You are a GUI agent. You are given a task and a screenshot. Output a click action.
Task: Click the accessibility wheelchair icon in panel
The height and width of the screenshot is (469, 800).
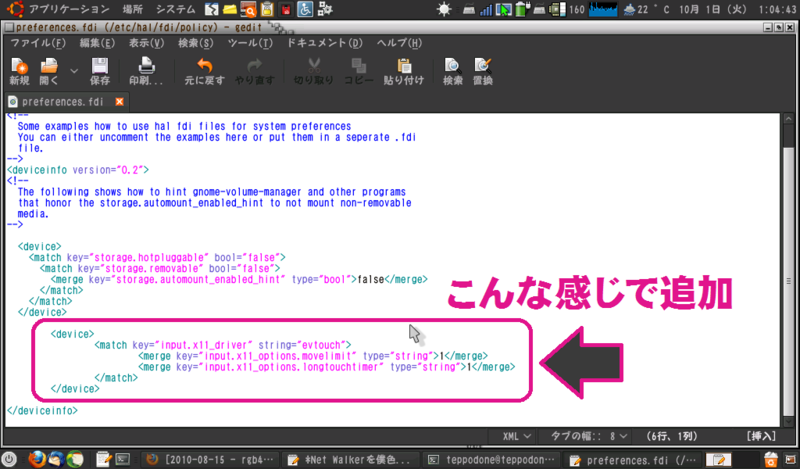click(x=305, y=9)
